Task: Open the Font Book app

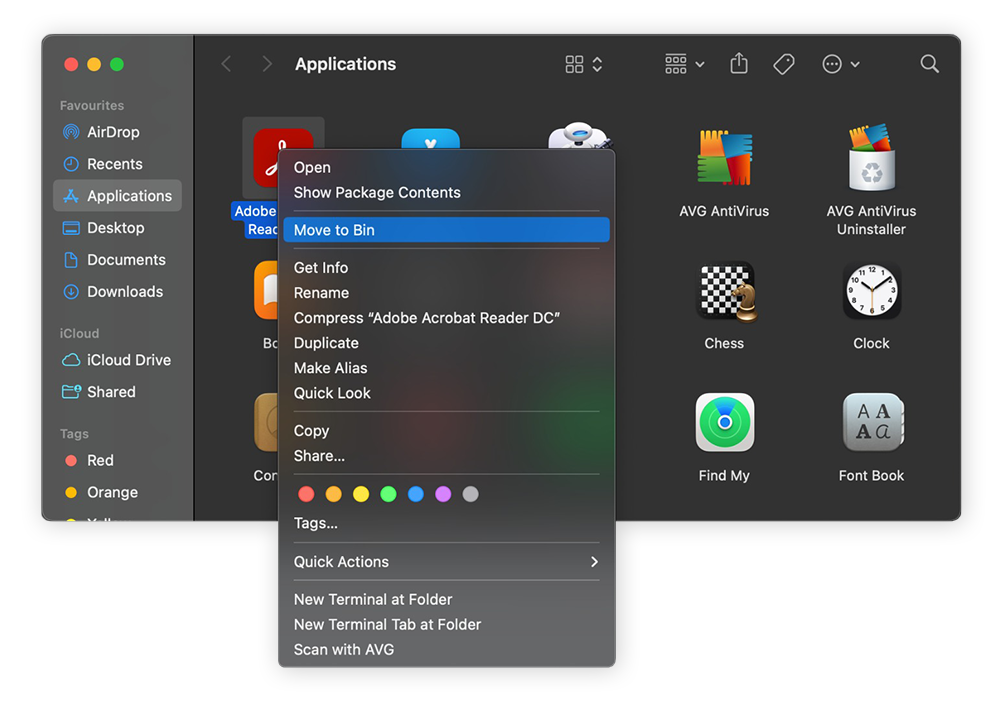Action: tap(871, 422)
